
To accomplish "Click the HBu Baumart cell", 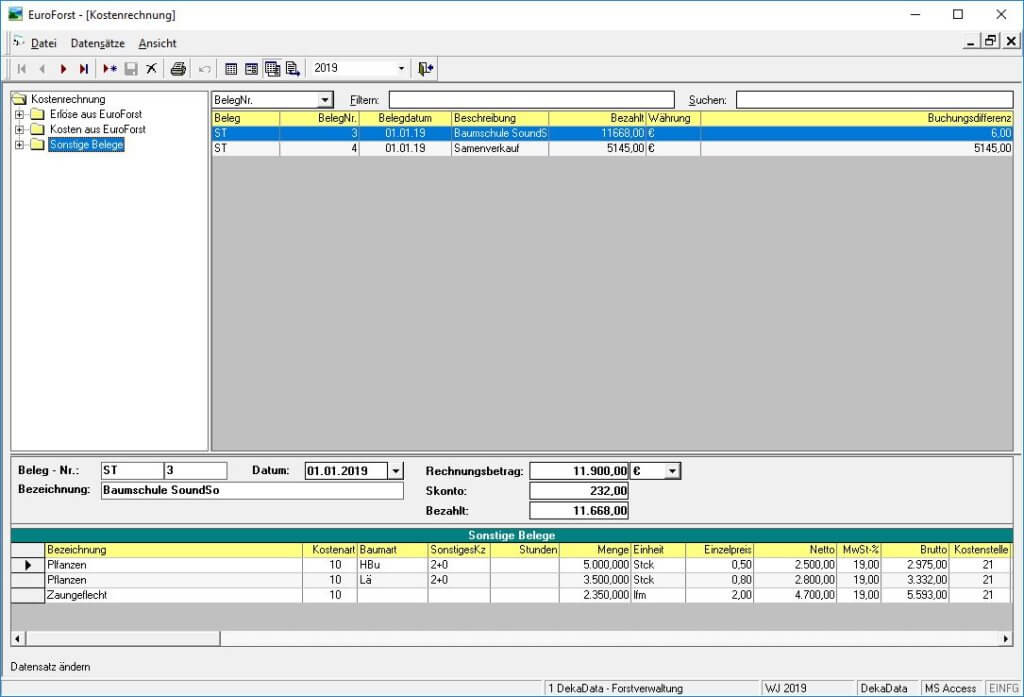I will coord(392,565).
